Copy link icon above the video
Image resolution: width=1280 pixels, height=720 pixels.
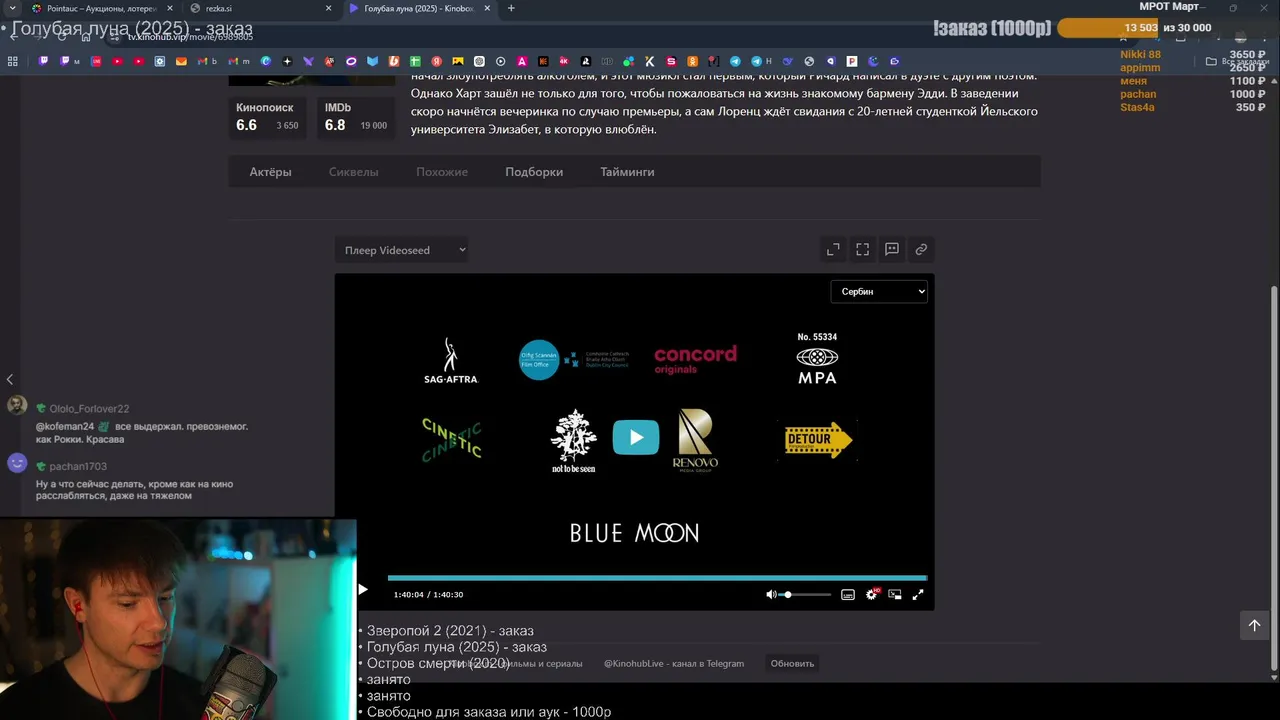pyautogui.click(x=921, y=249)
